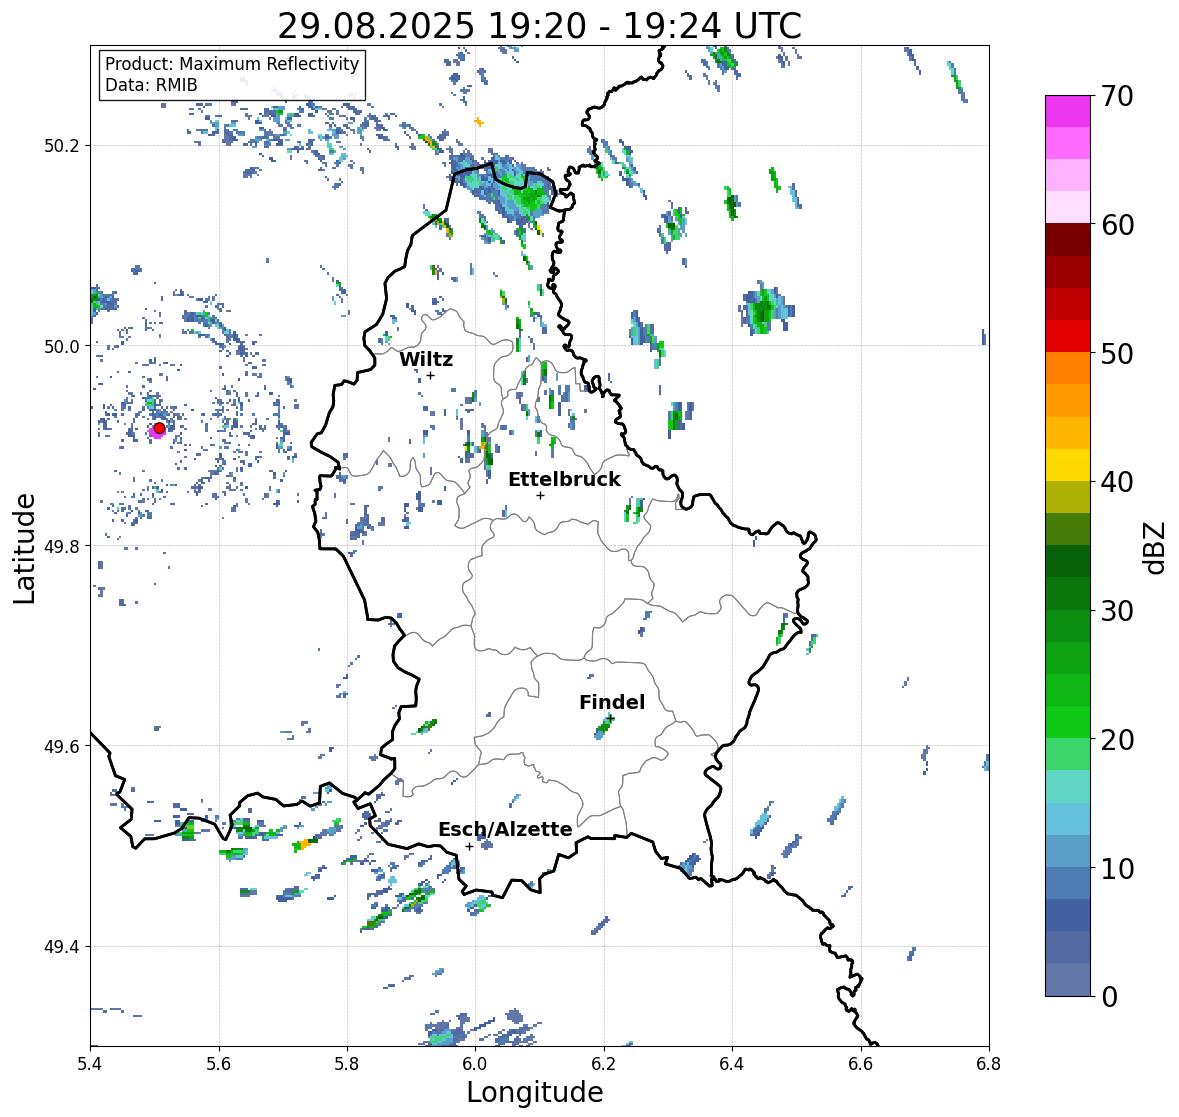Click the 'Product: Maximum Reflectivity' legend text
Viewport: 1179px width, 1117px height.
pos(232,64)
